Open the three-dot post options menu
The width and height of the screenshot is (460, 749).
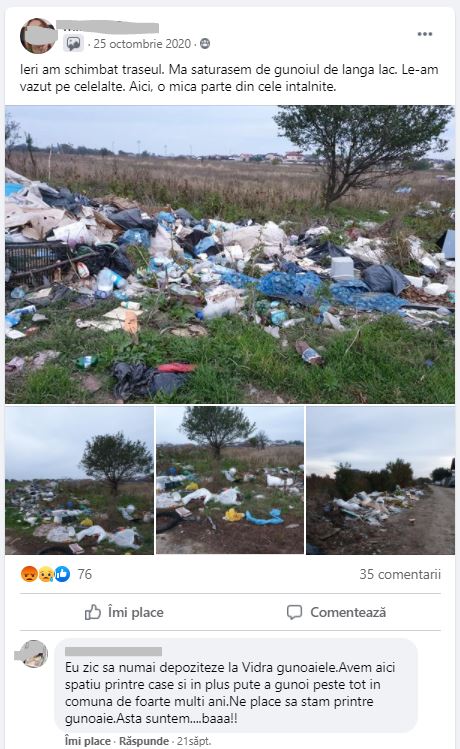pyautogui.click(x=424, y=34)
